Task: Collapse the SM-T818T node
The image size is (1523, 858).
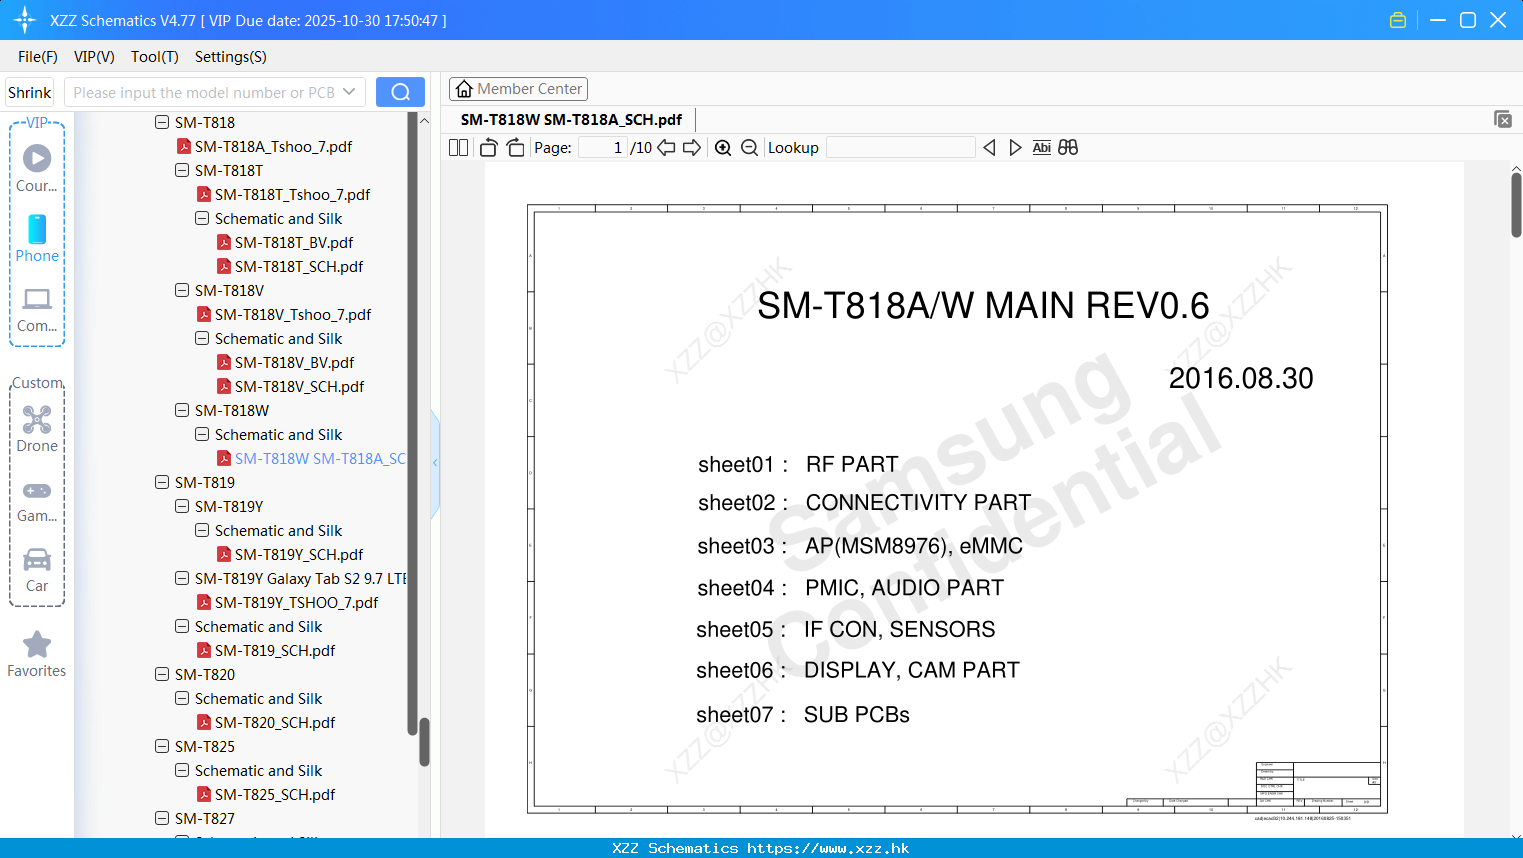Action: (182, 170)
